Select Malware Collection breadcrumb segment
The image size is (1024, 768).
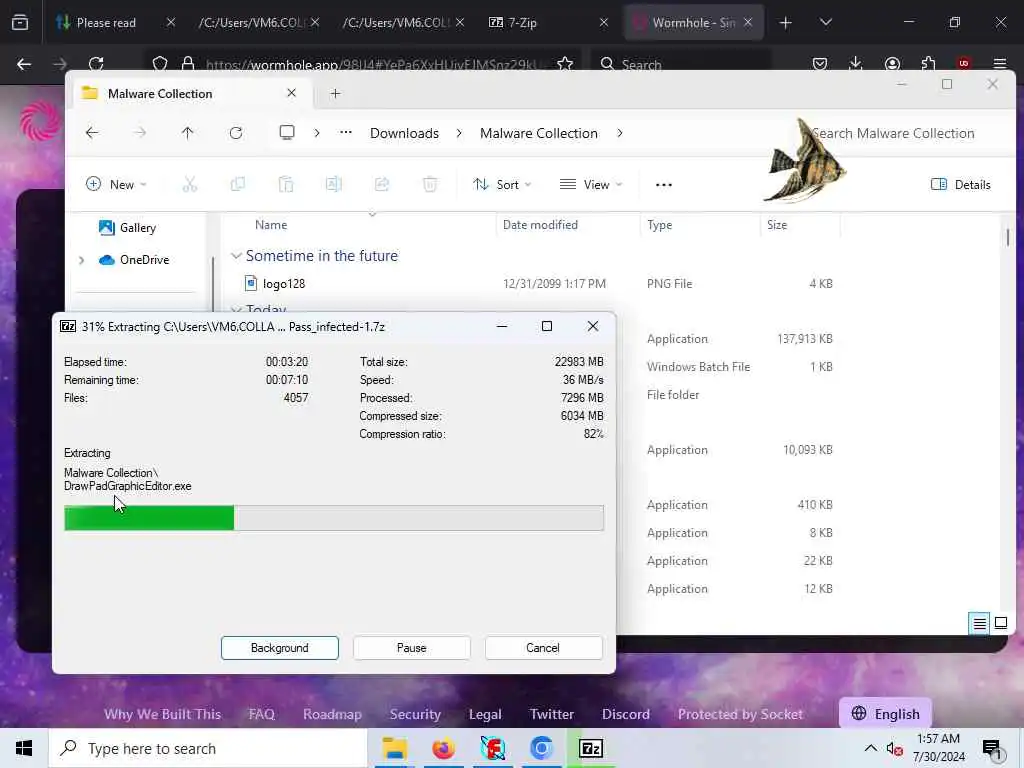[539, 133]
